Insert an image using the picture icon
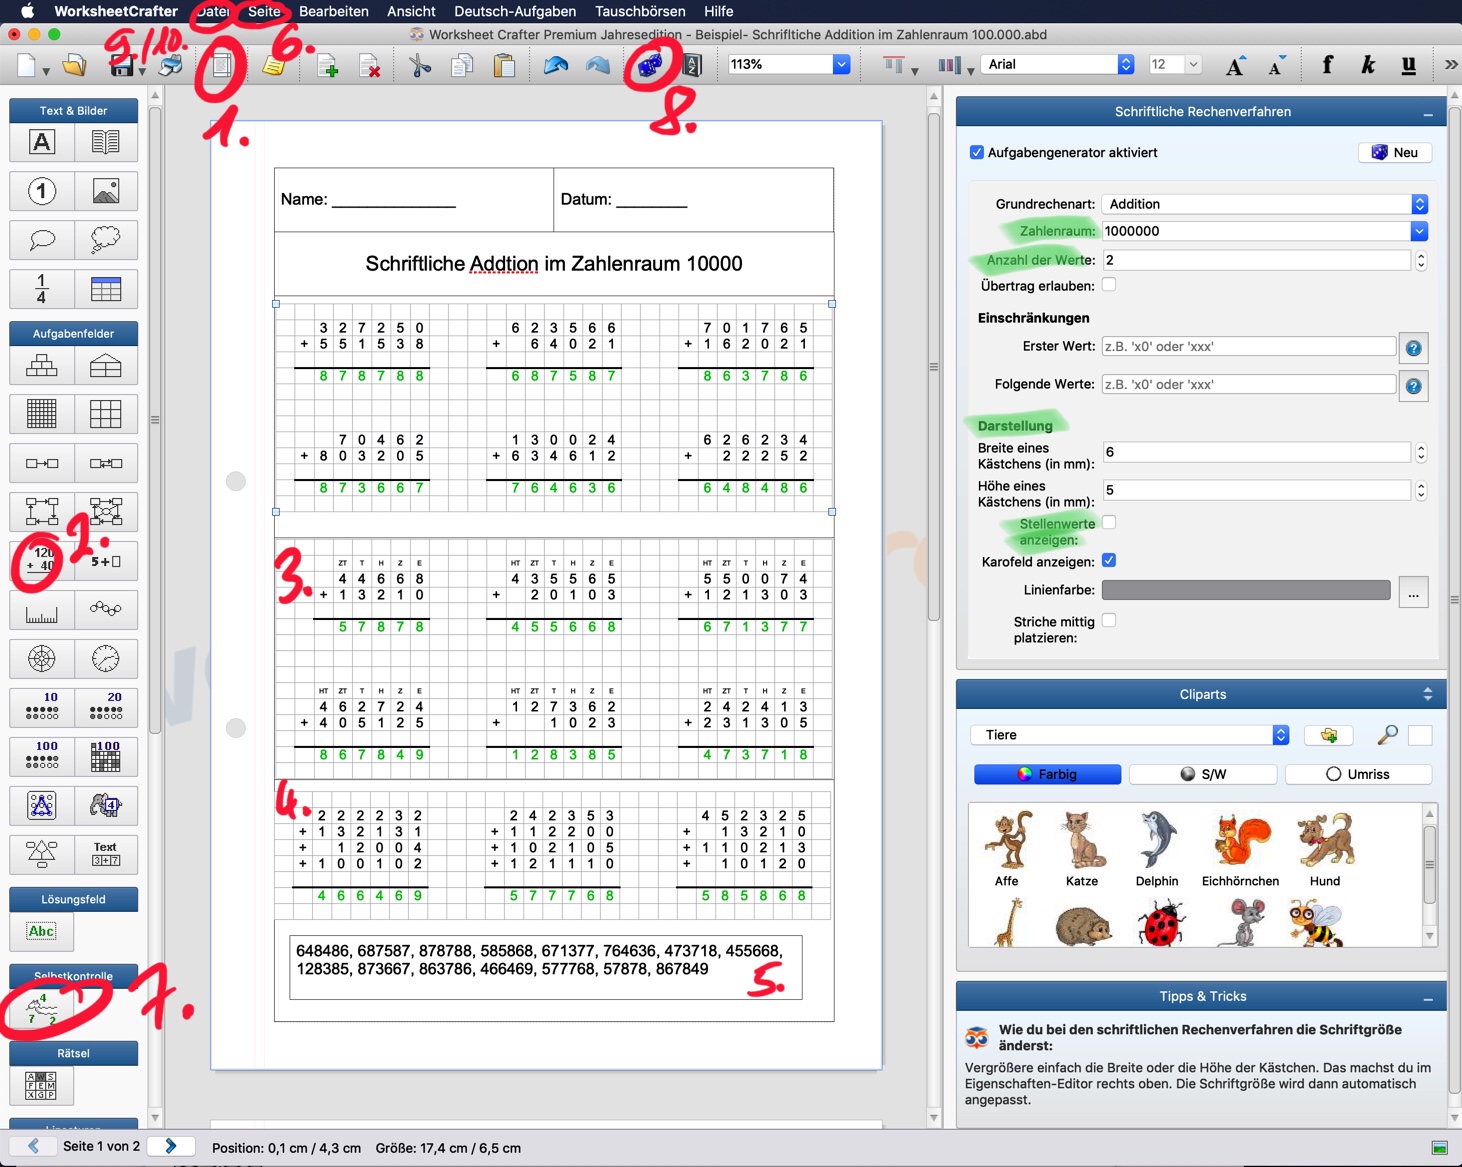This screenshot has height=1167, width=1462. click(x=105, y=191)
